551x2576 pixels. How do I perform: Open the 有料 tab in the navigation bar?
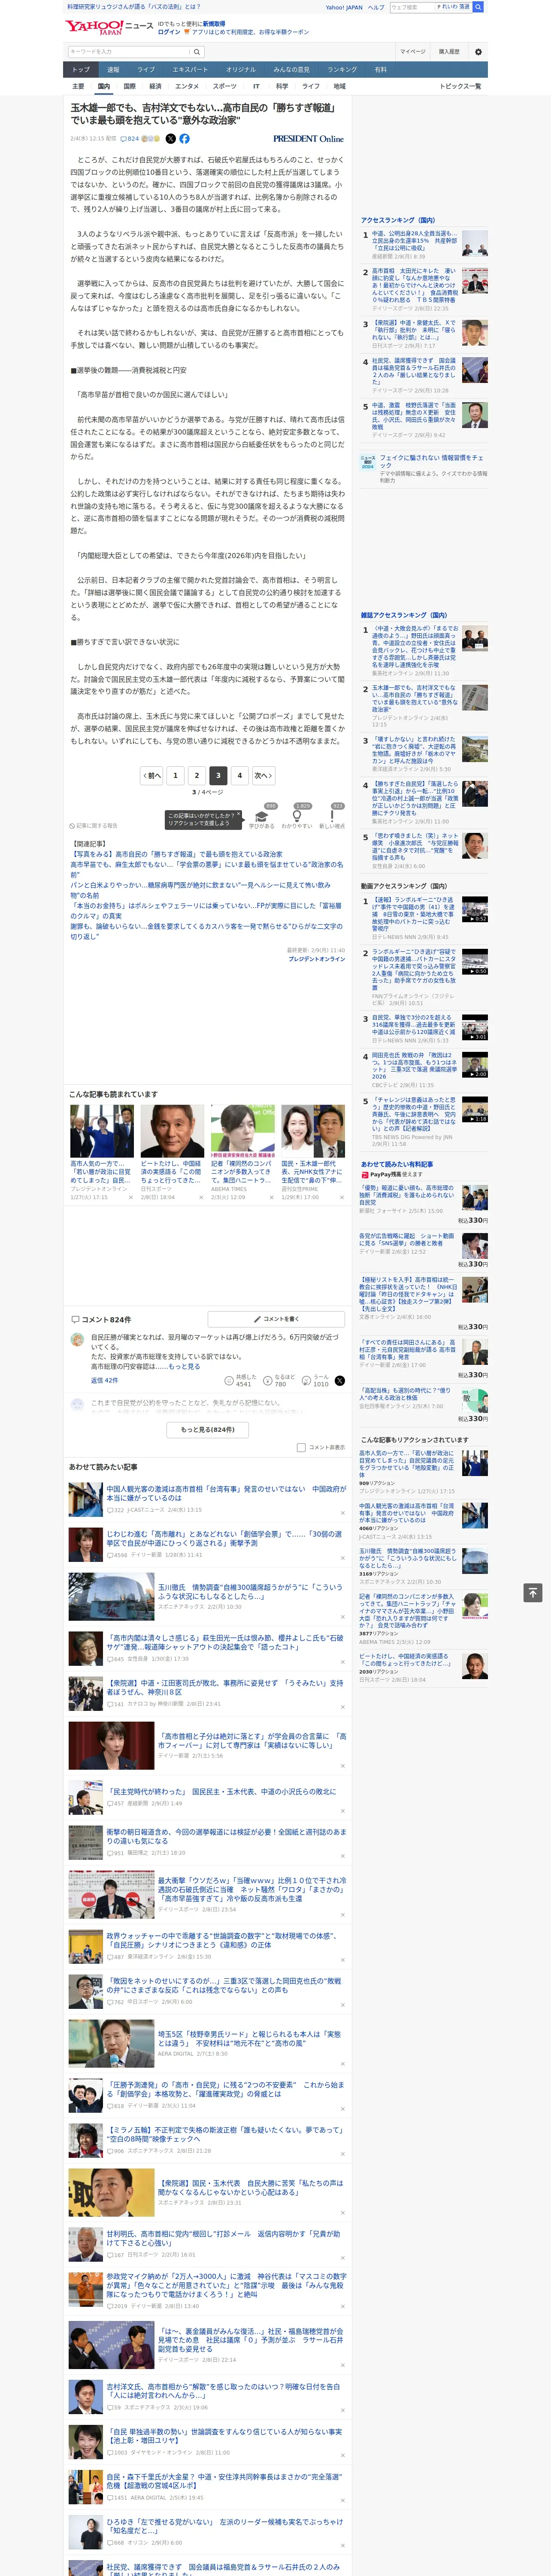[x=380, y=70]
